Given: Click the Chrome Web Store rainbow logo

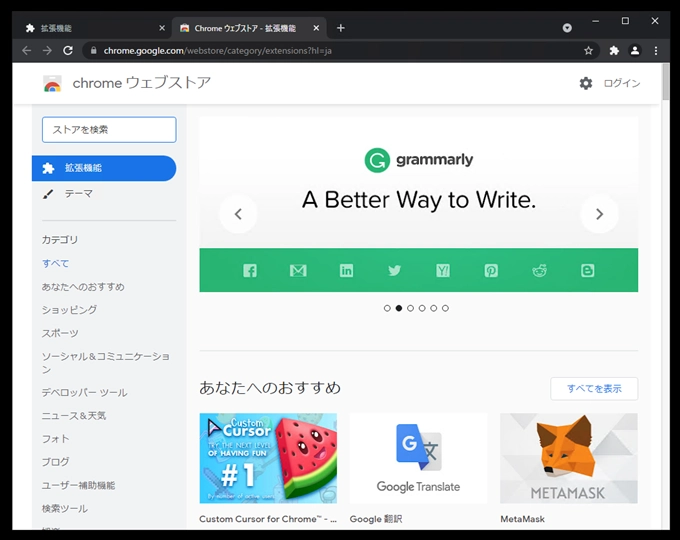Looking at the screenshot, I should [52, 84].
